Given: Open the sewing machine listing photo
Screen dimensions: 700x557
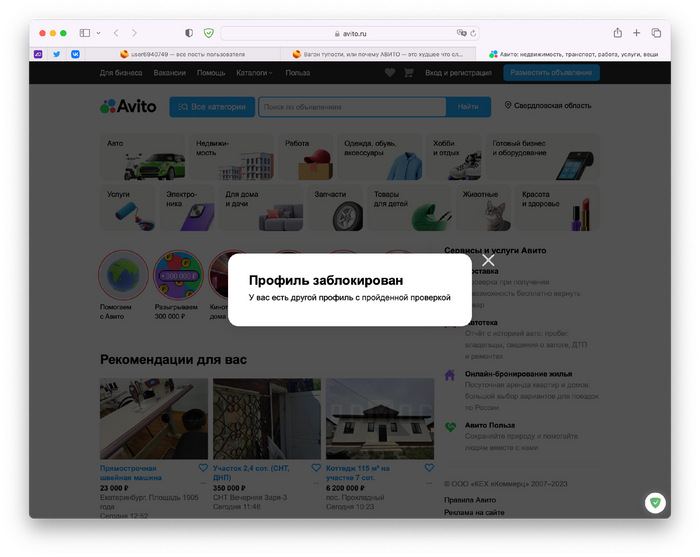Looking at the screenshot, I should [x=154, y=419].
